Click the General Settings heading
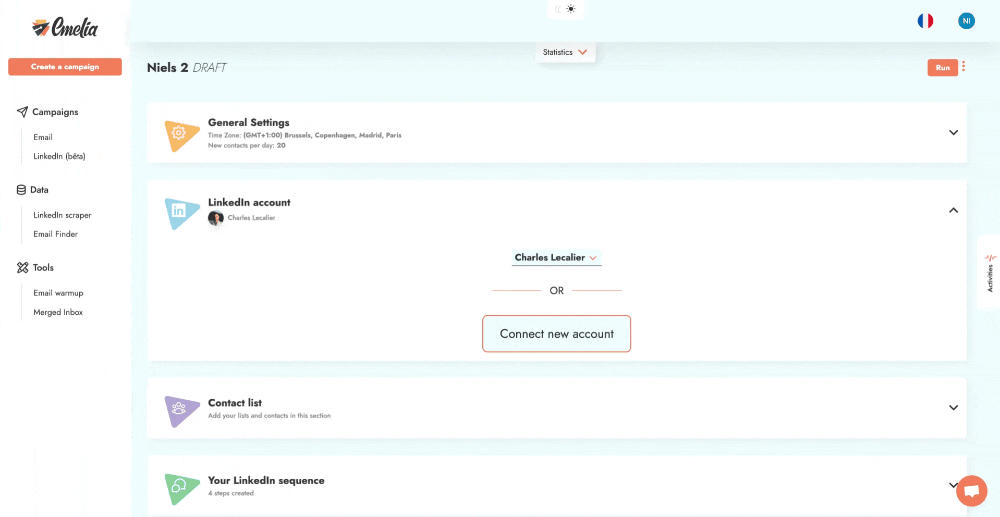This screenshot has height=517, width=1000. [x=249, y=122]
